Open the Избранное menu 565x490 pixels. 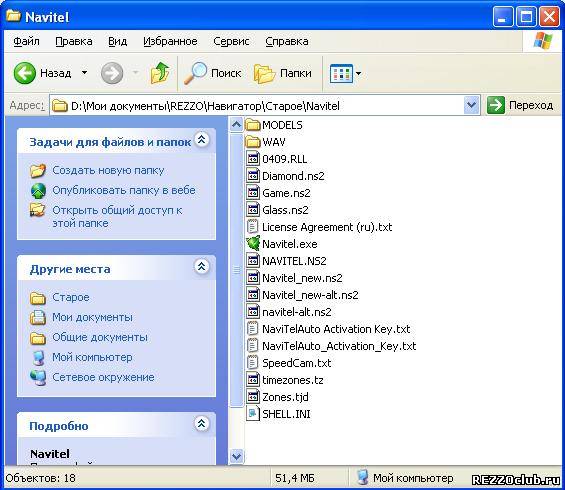pos(170,41)
